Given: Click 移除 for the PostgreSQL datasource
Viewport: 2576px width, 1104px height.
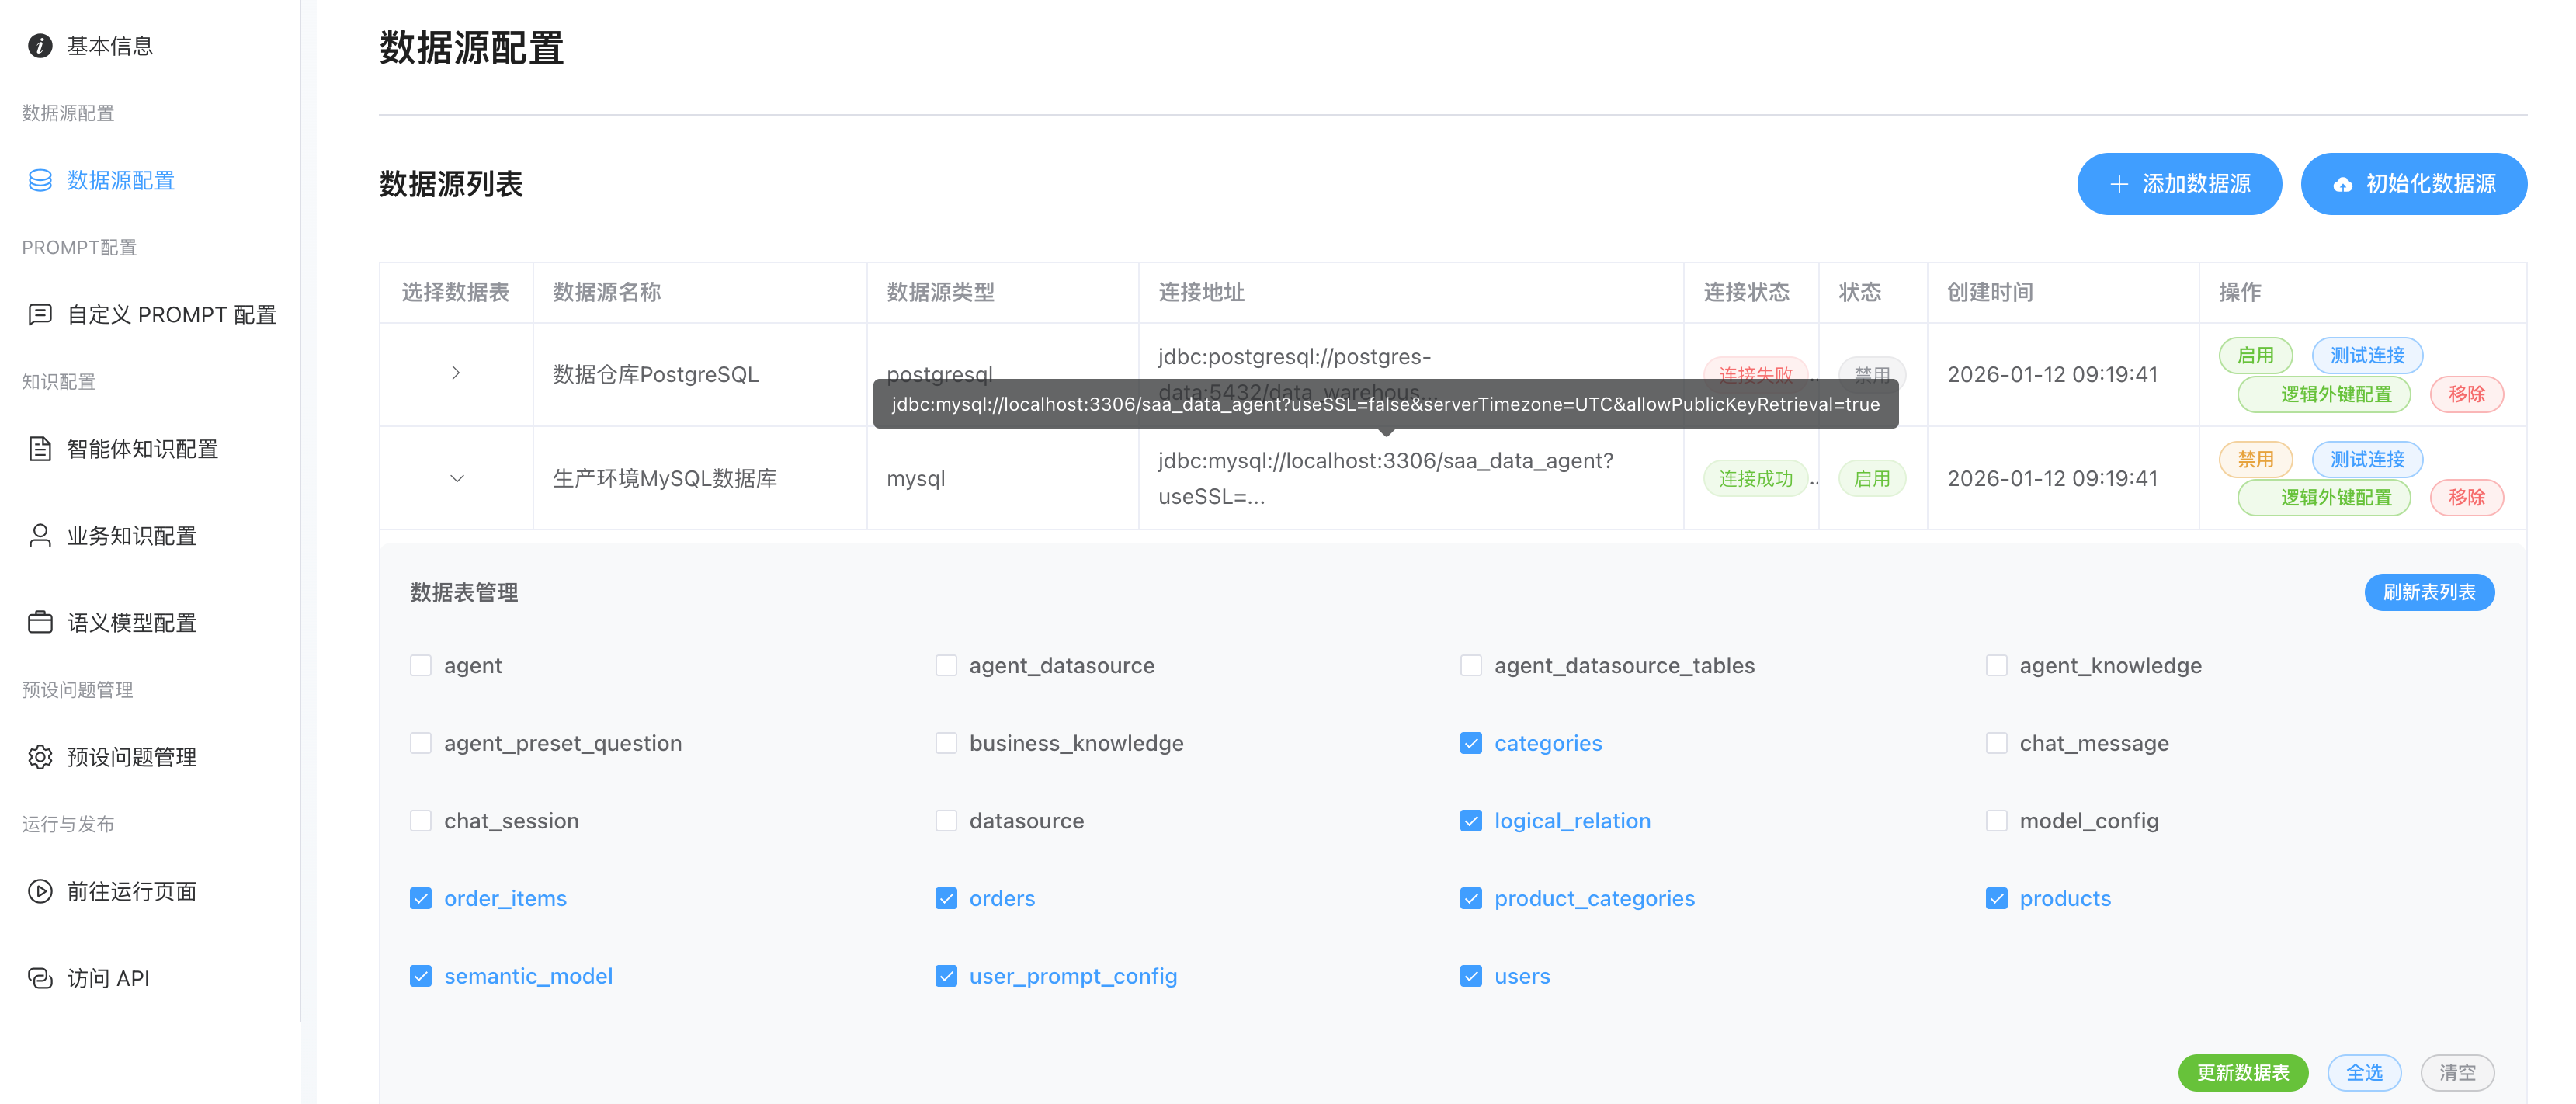Looking at the screenshot, I should (x=2466, y=394).
